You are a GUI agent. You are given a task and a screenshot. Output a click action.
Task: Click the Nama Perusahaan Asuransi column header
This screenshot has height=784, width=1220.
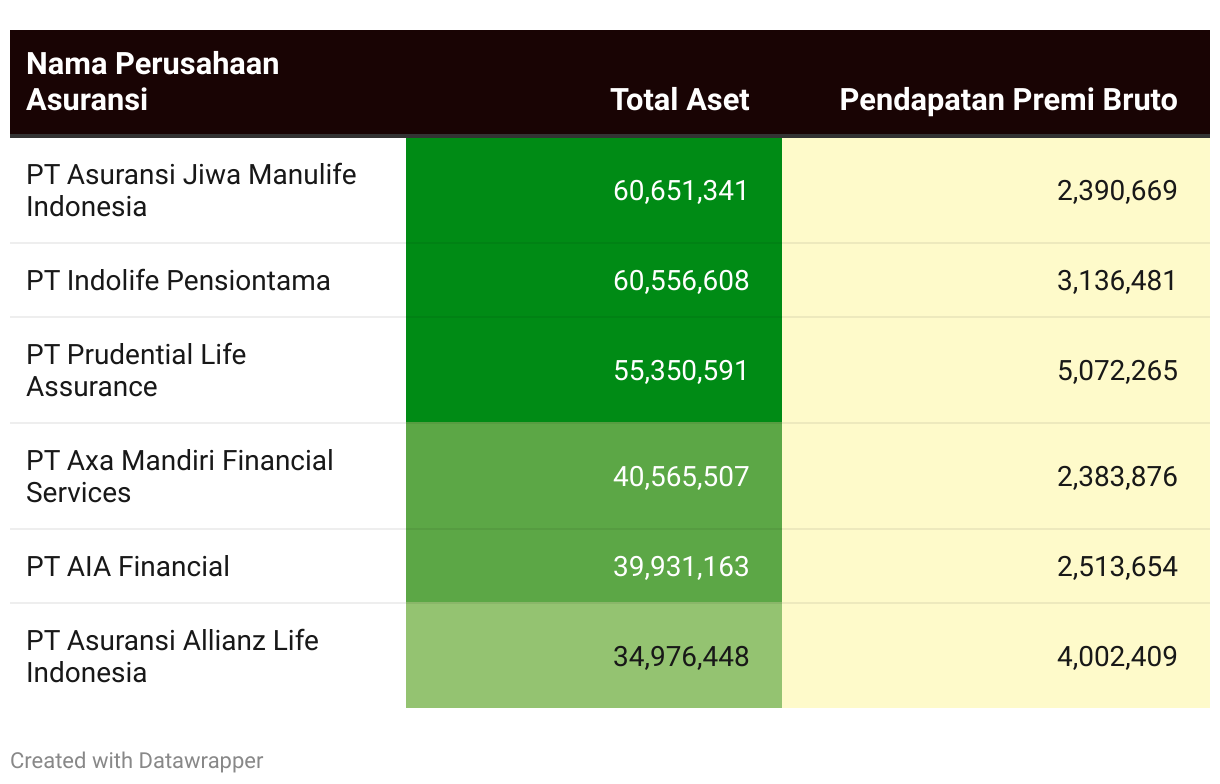click(x=152, y=82)
